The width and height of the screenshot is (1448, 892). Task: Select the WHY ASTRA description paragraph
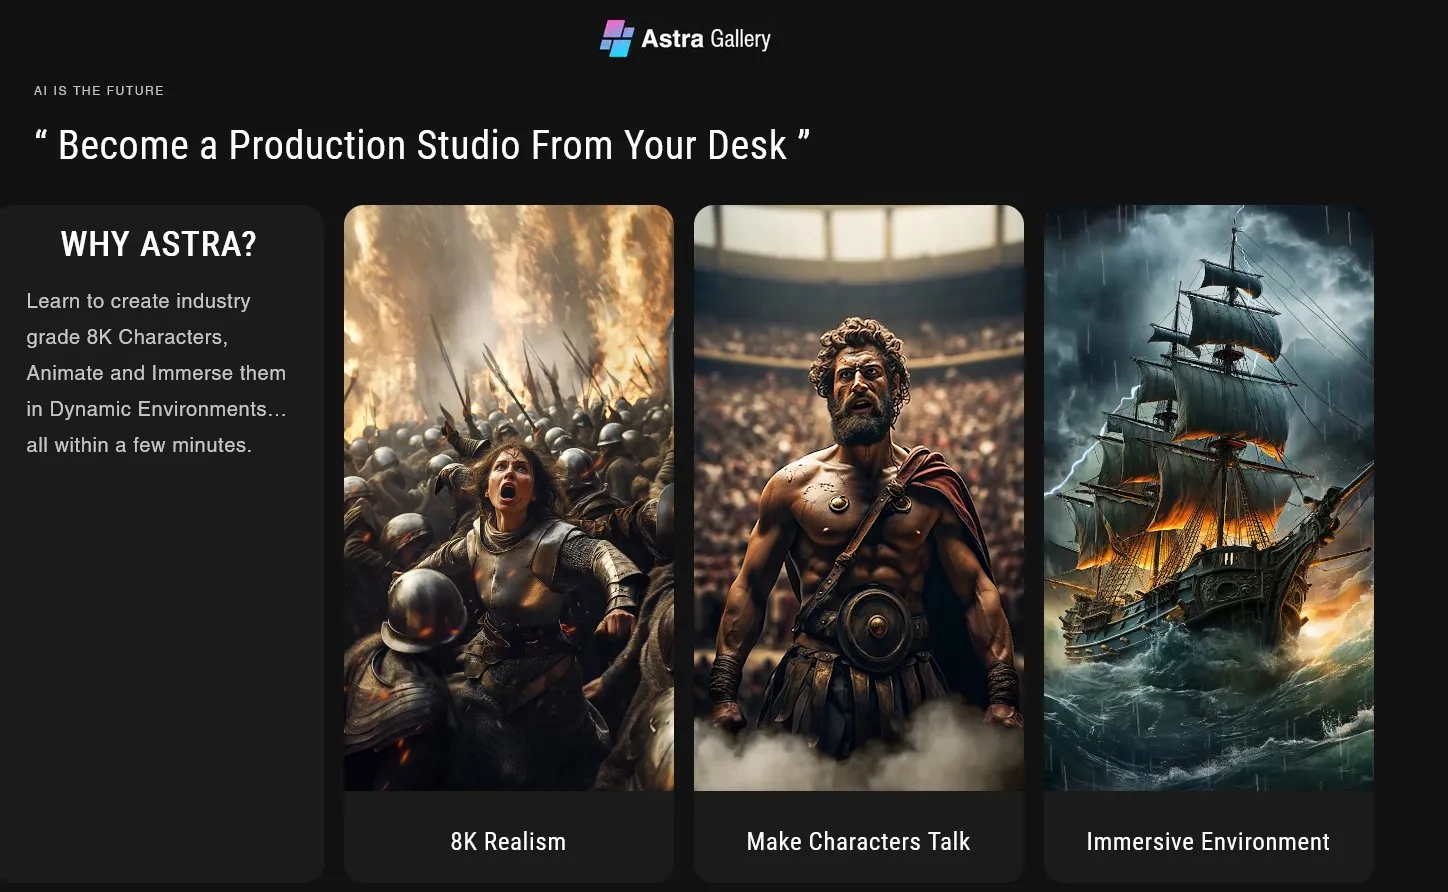[x=155, y=372]
